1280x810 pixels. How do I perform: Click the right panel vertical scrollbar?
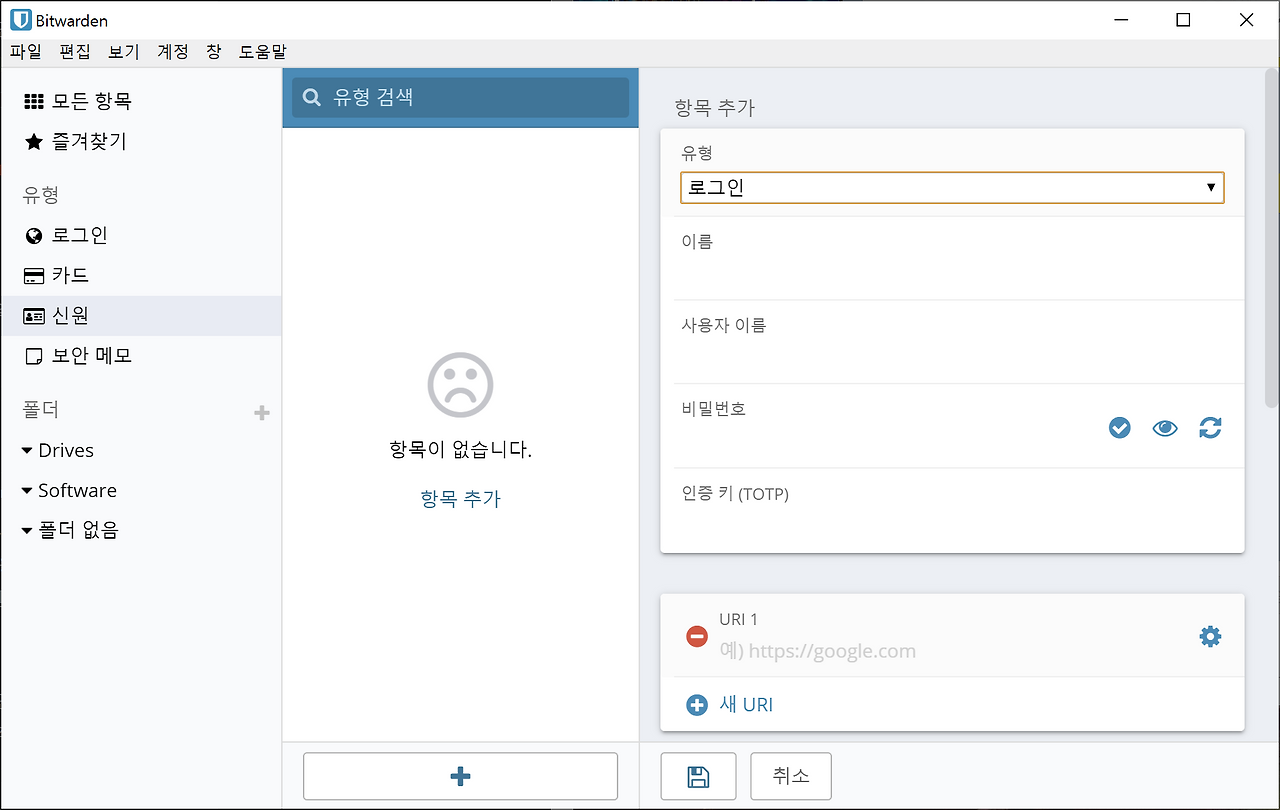[x=1272, y=240]
